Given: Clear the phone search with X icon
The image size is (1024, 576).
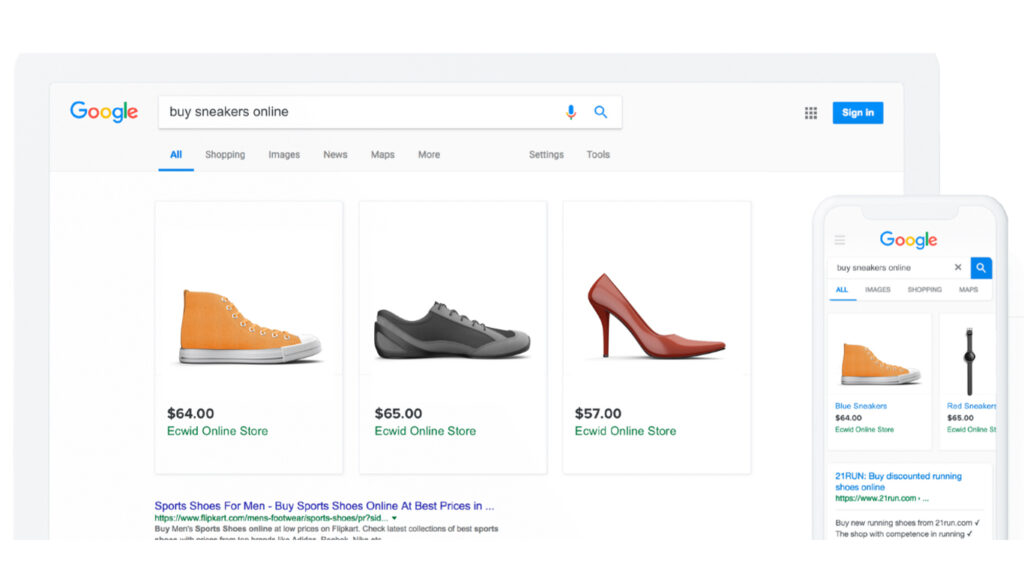Looking at the screenshot, I should [x=958, y=267].
